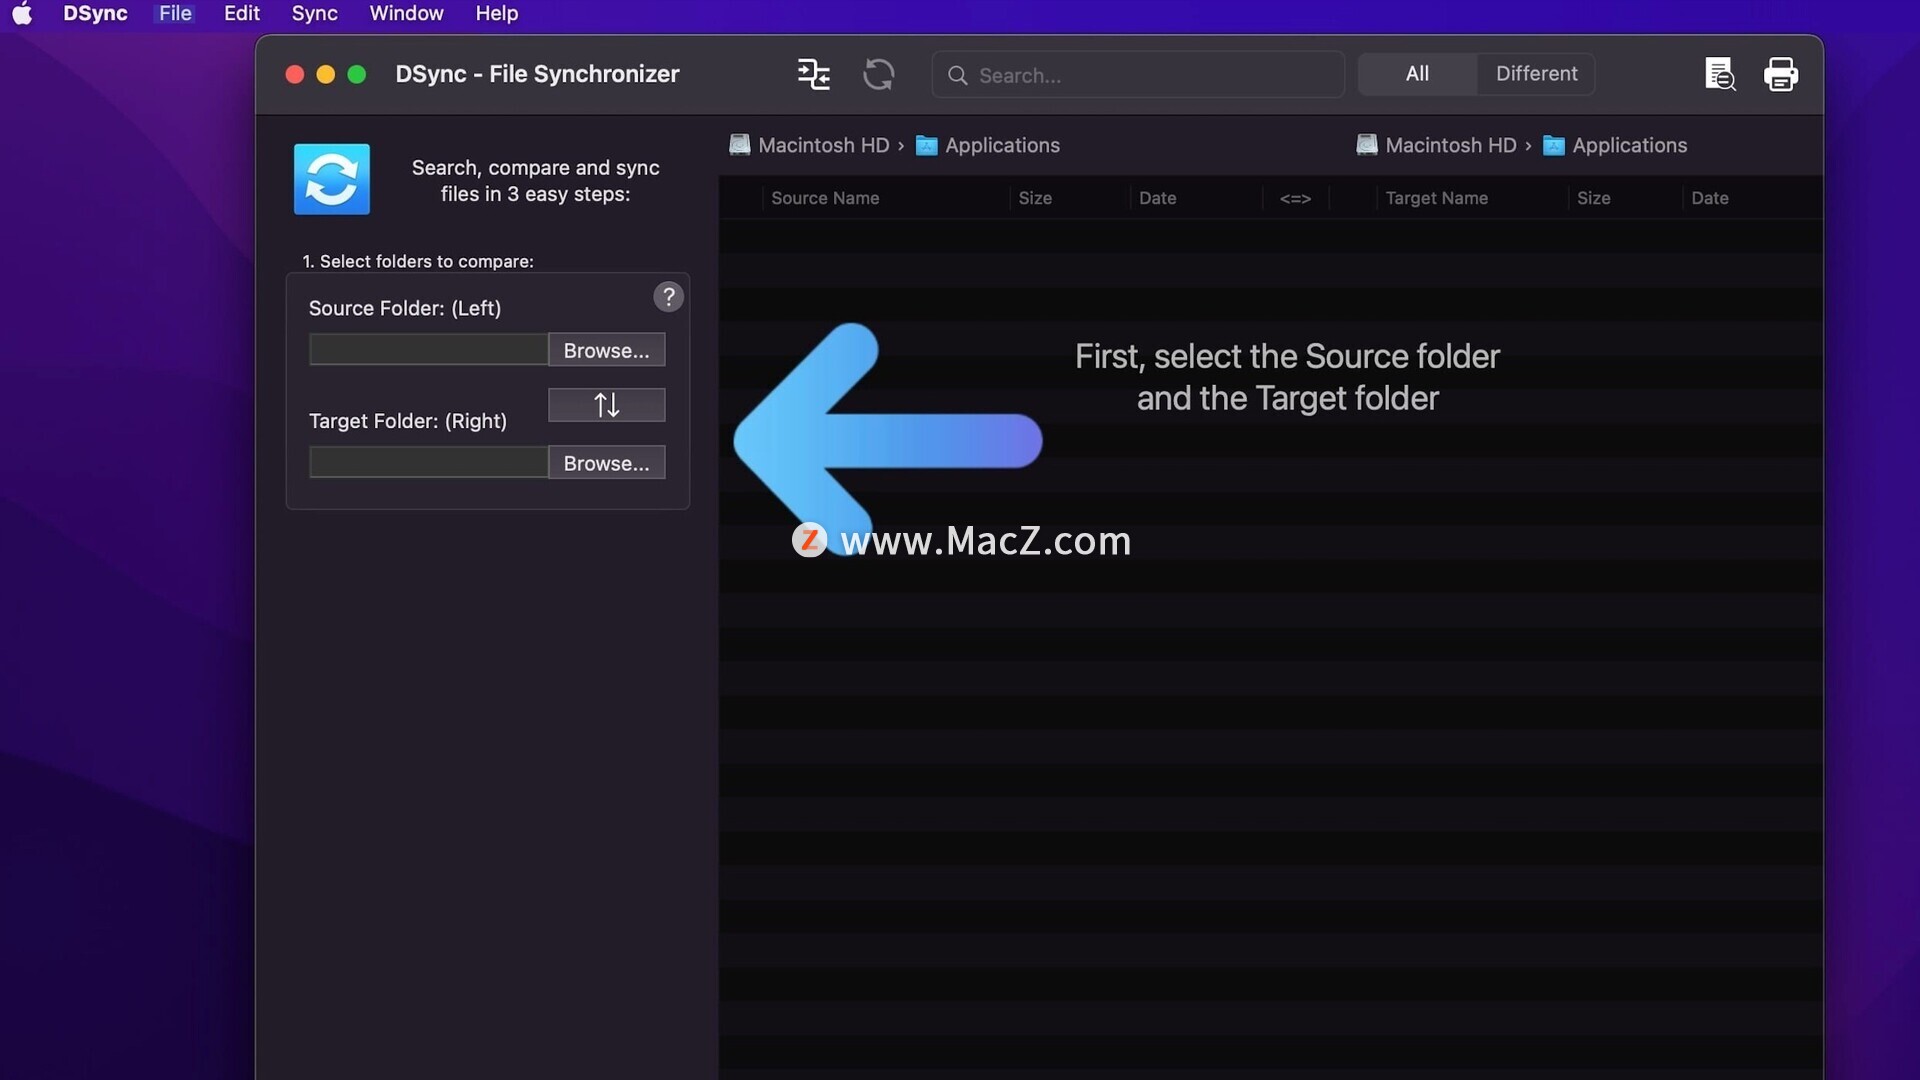
Task: Open the File menu
Action: (175, 14)
